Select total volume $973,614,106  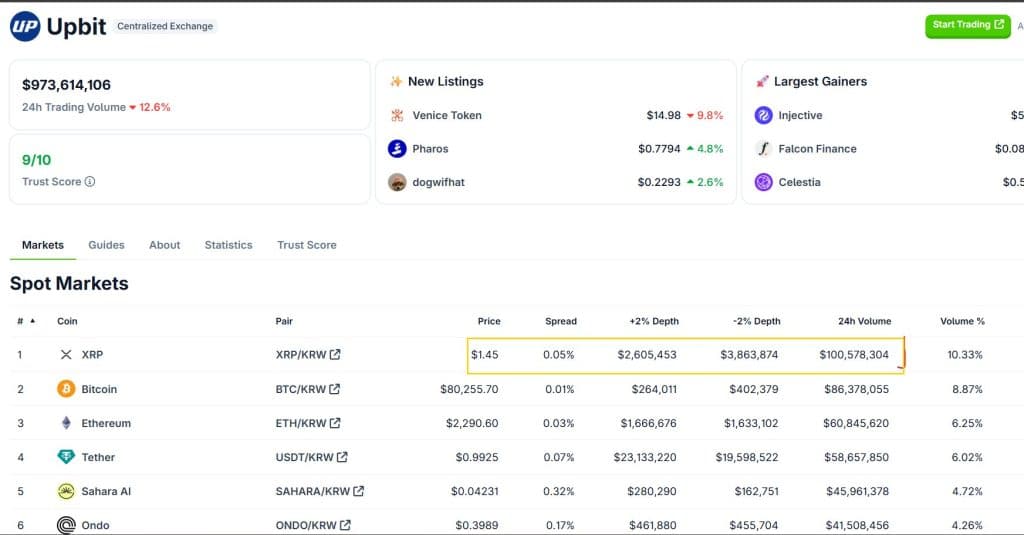tap(66, 85)
